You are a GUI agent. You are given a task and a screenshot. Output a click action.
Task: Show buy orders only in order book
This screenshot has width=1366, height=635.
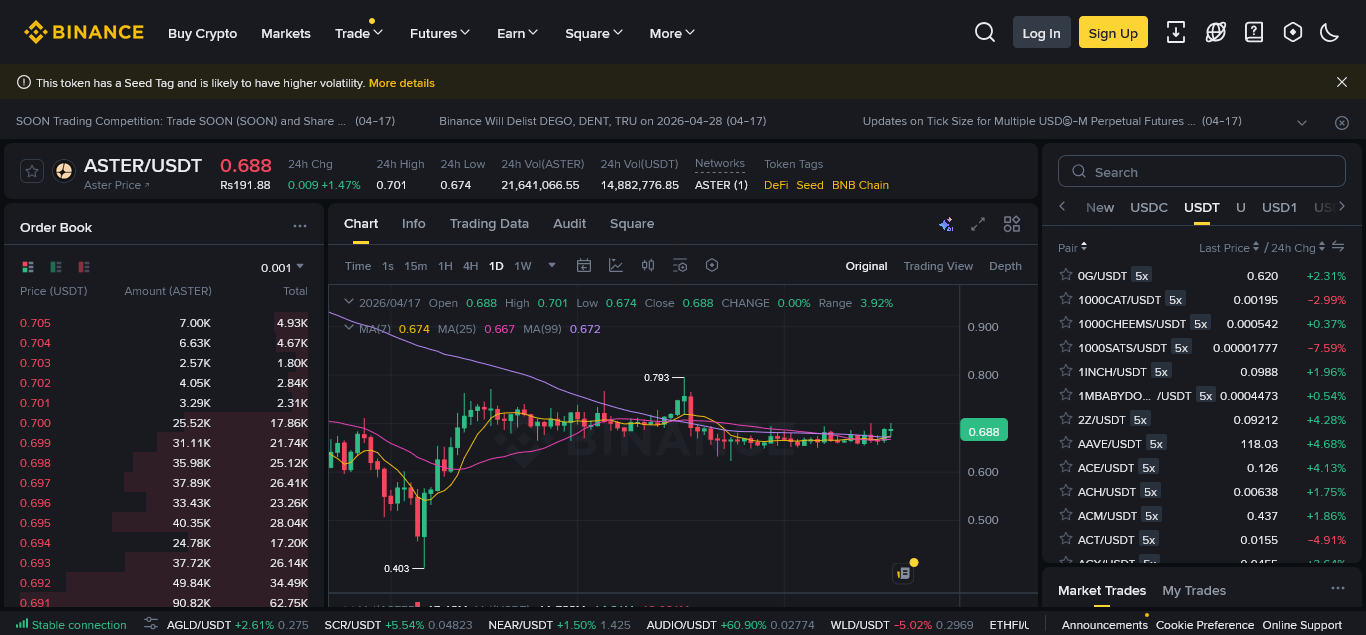[56, 267]
